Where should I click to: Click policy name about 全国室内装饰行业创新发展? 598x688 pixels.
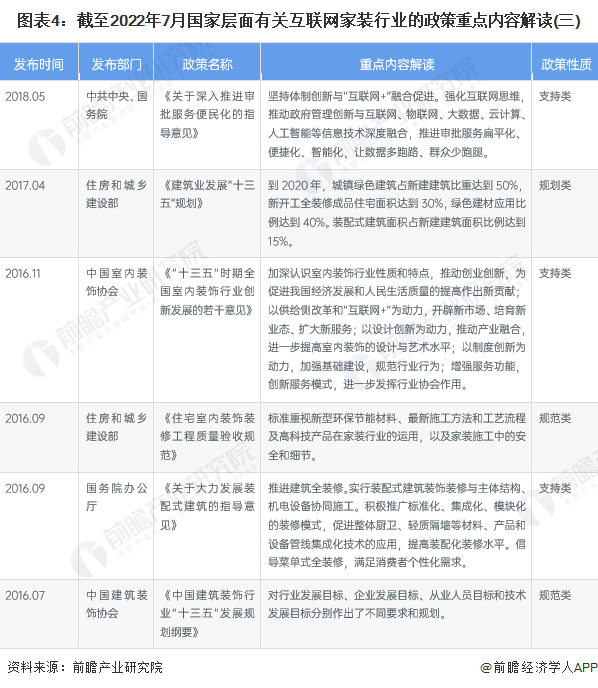(207, 292)
